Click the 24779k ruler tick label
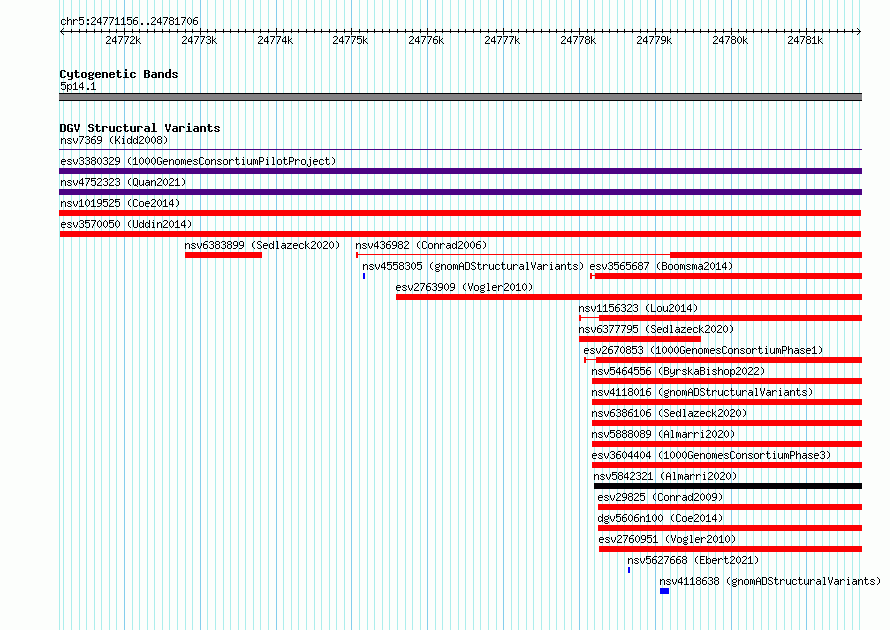This screenshot has height=630, width=890. [x=654, y=40]
